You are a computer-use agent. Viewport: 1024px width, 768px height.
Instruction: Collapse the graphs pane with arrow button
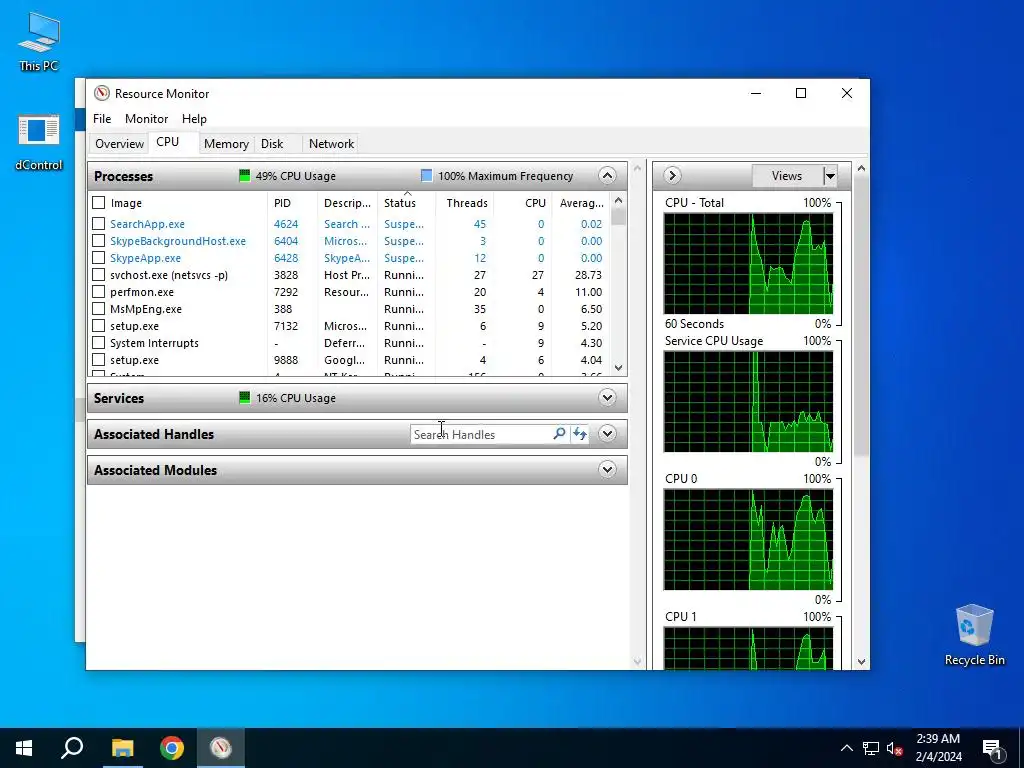click(x=672, y=176)
